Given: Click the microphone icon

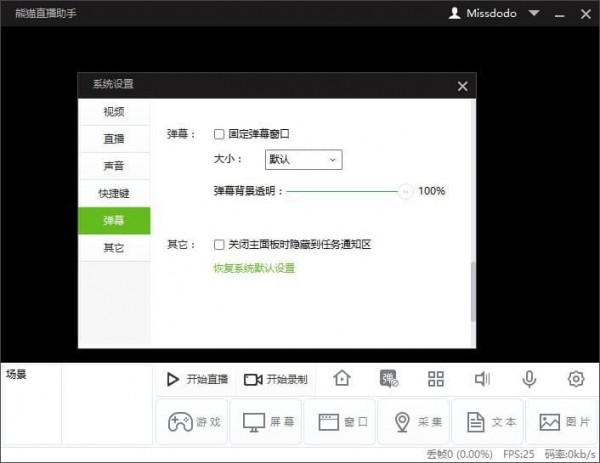Looking at the screenshot, I should [529, 379].
